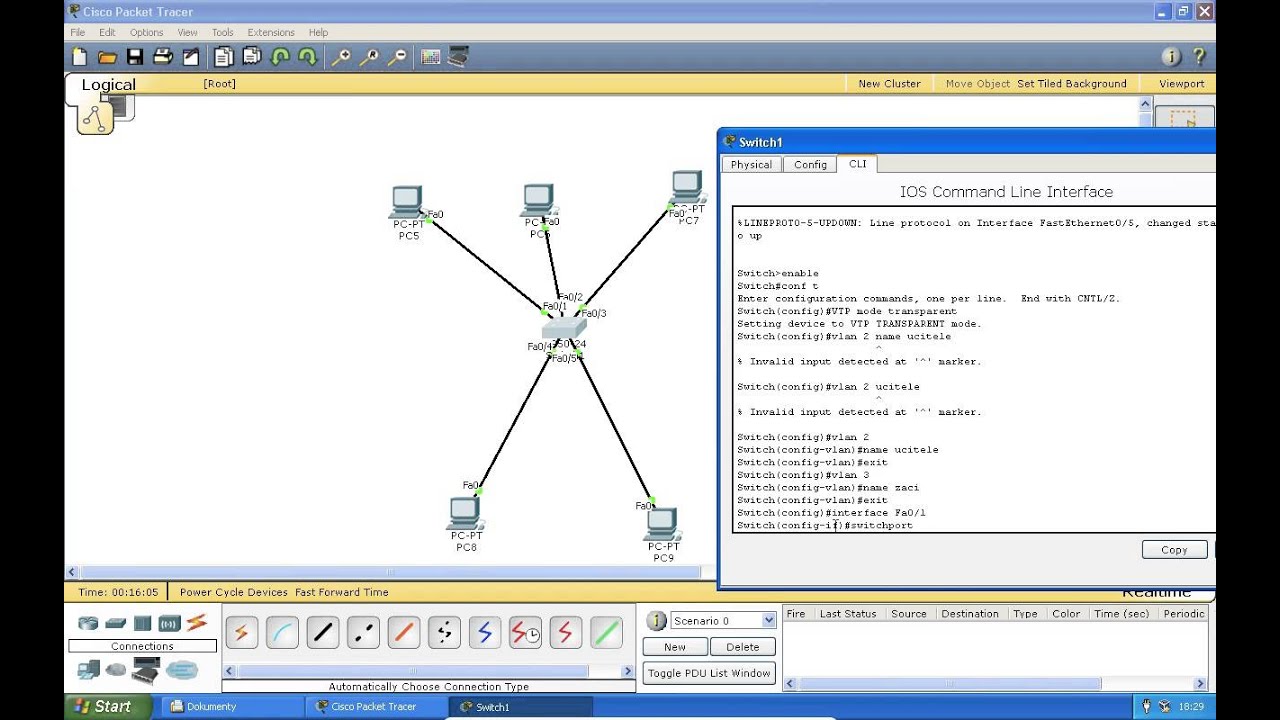Reset zoom with the R magnifier
The image size is (1280, 720).
(x=369, y=57)
